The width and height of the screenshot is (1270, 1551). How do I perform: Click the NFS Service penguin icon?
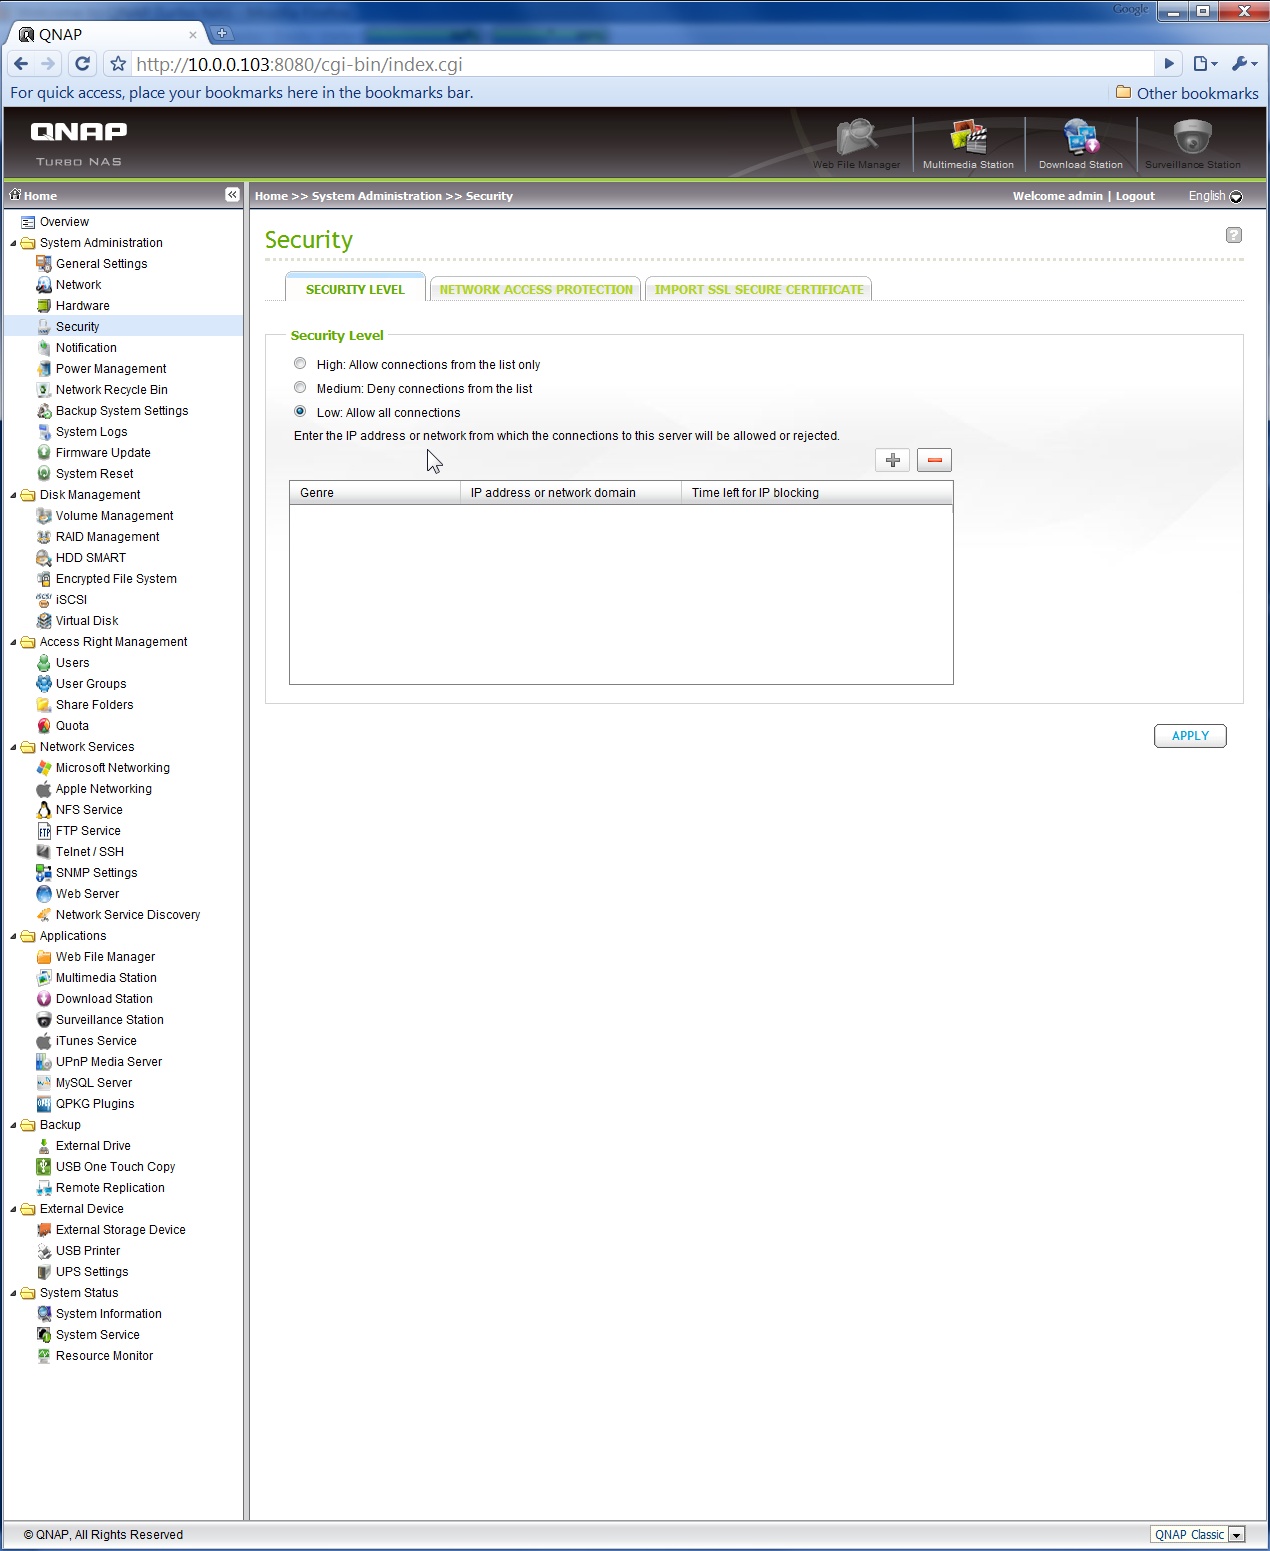point(44,810)
